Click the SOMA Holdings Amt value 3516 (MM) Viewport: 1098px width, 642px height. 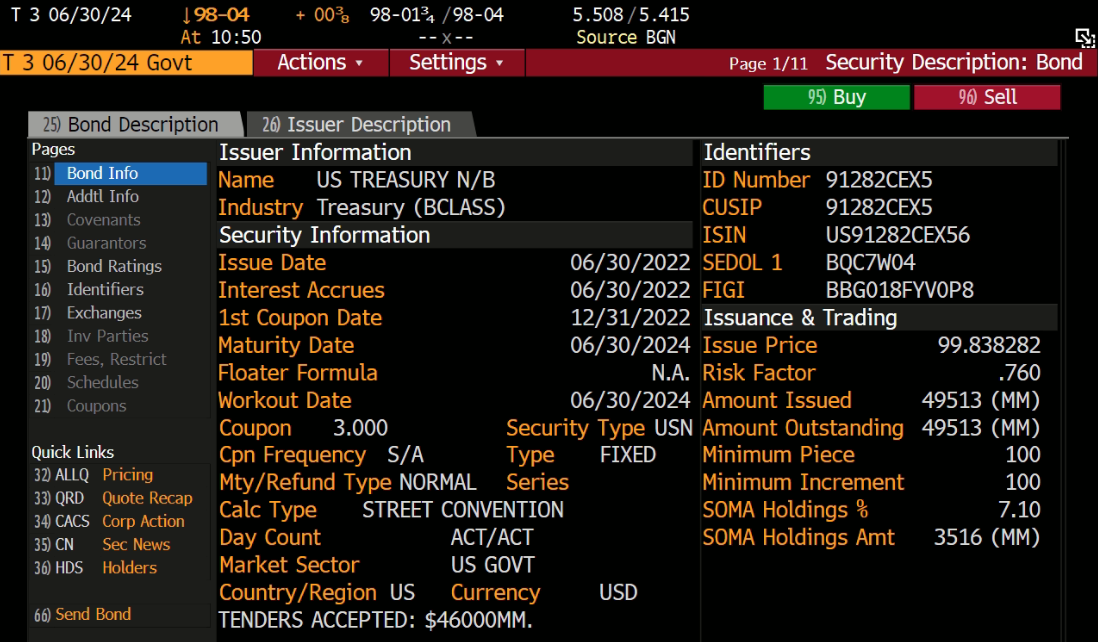click(987, 537)
